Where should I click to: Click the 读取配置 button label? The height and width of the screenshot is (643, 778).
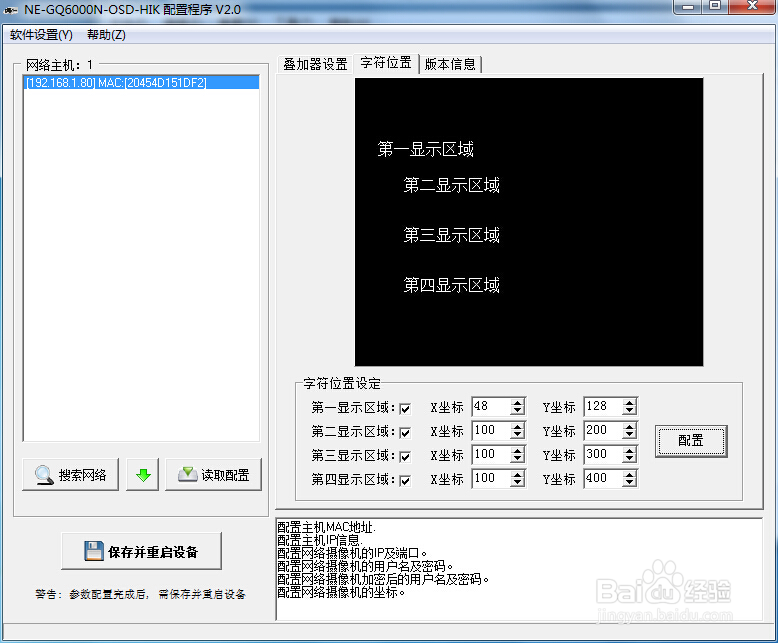pyautogui.click(x=225, y=475)
